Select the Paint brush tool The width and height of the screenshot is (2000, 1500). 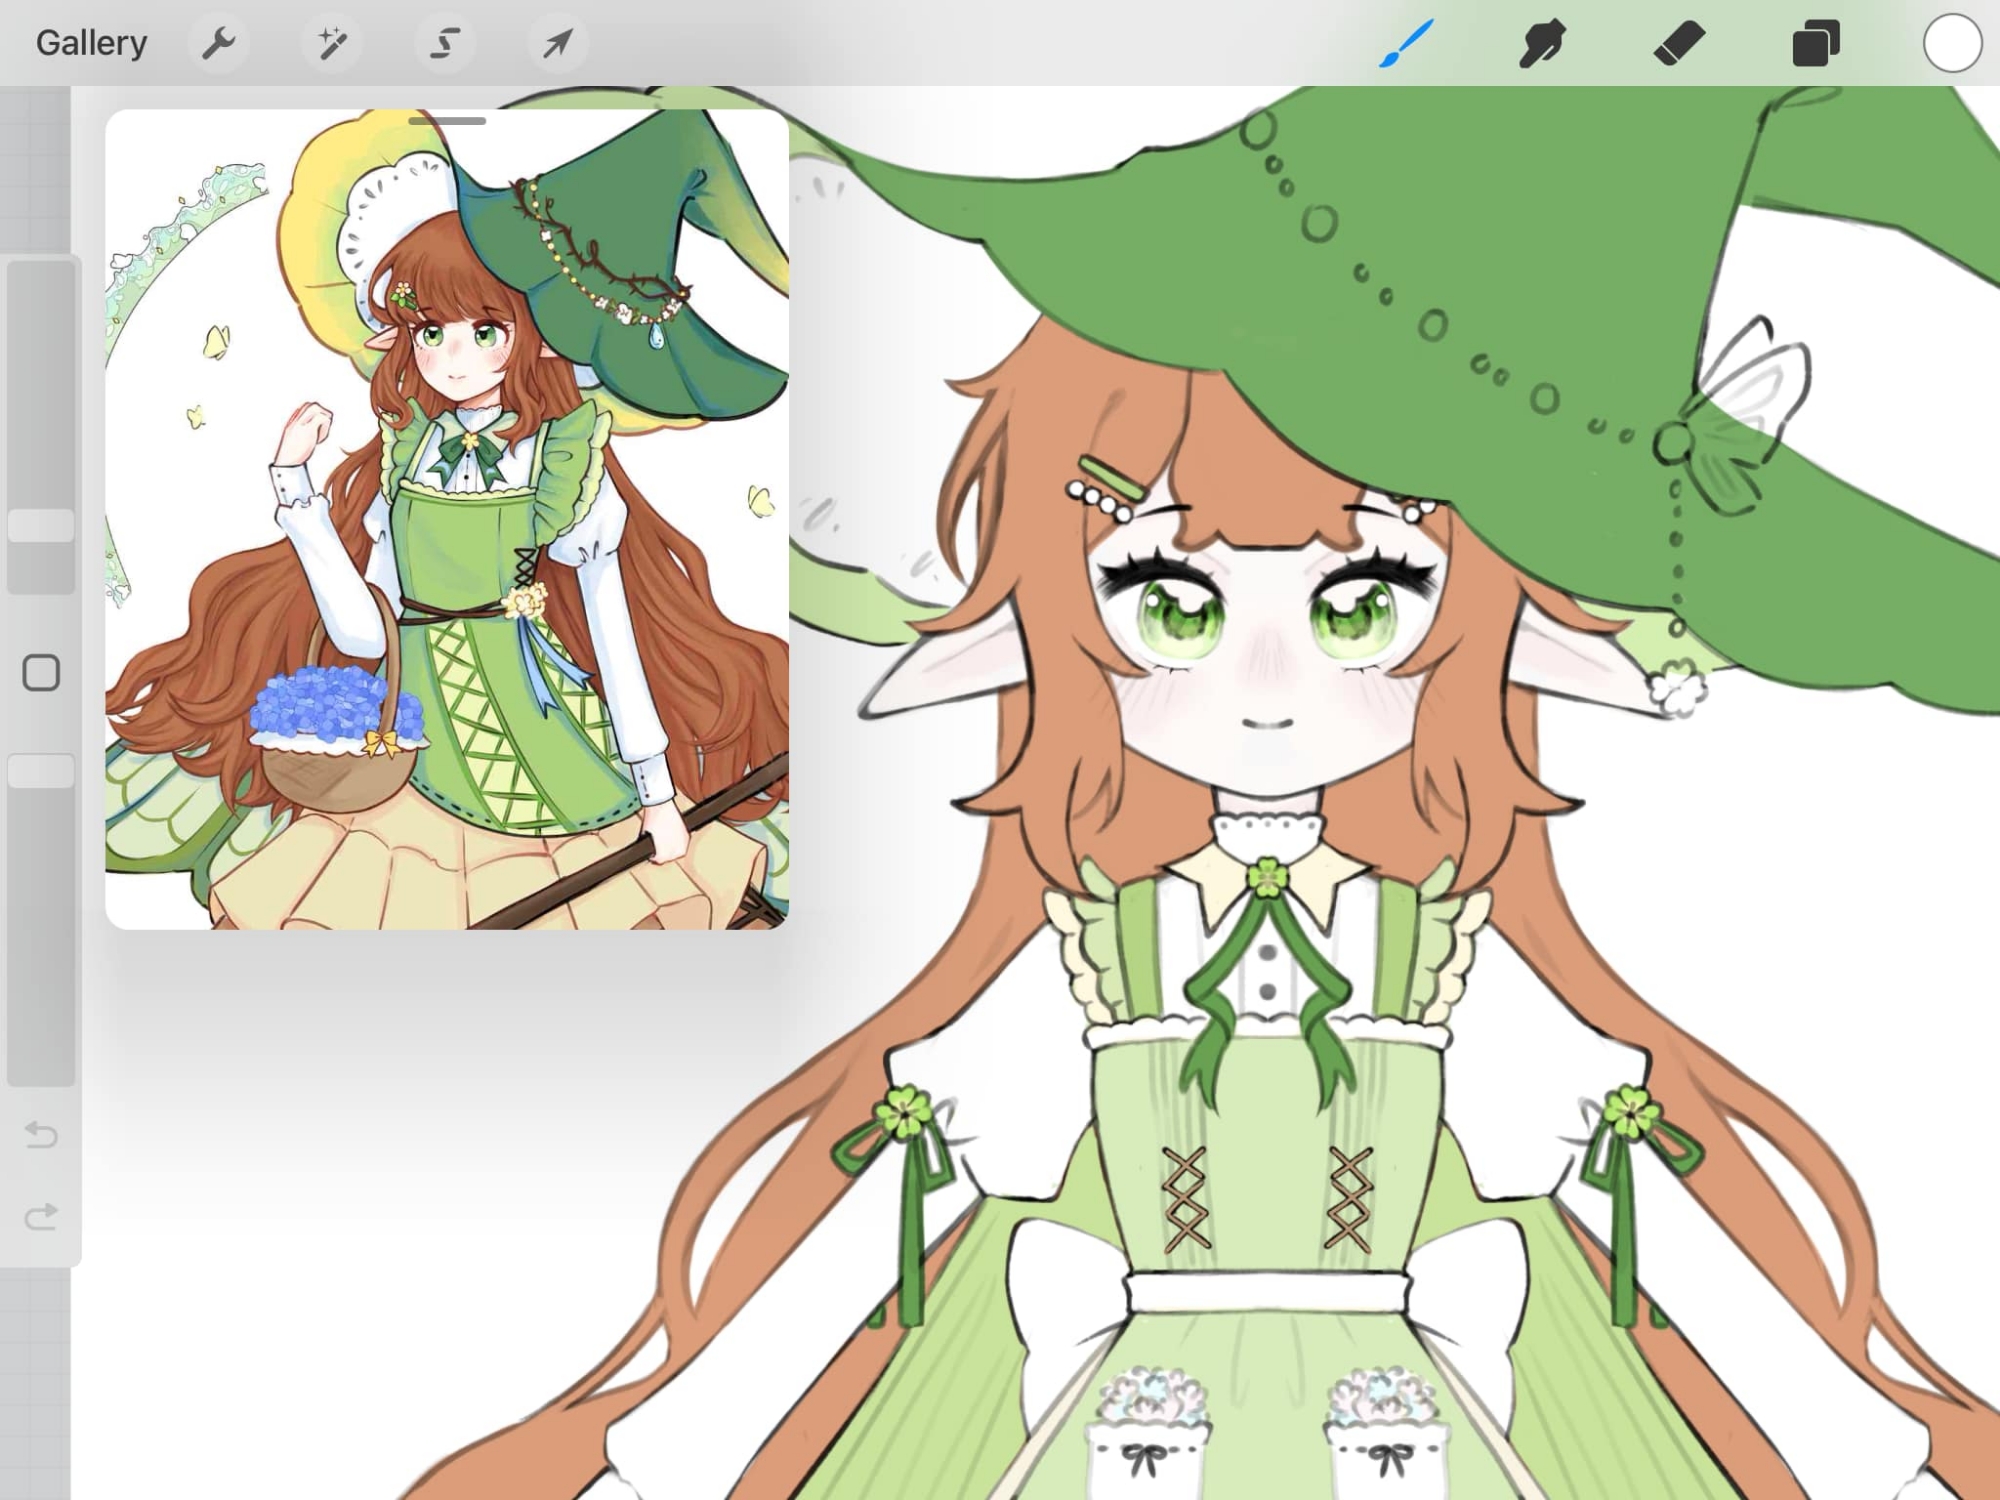click(1407, 43)
